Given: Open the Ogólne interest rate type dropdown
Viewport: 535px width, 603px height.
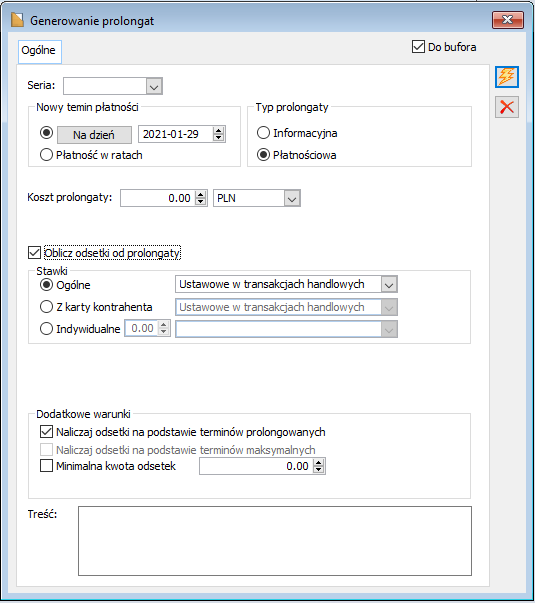Looking at the screenshot, I should pos(389,285).
